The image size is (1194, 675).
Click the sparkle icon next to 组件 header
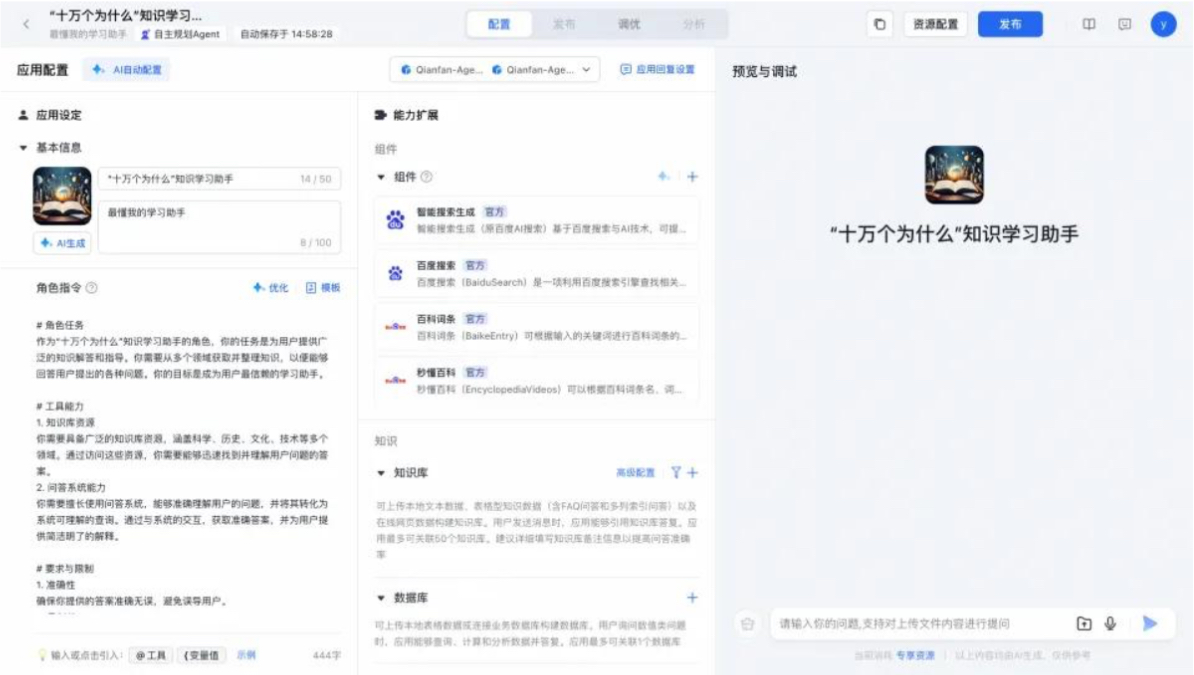click(664, 177)
